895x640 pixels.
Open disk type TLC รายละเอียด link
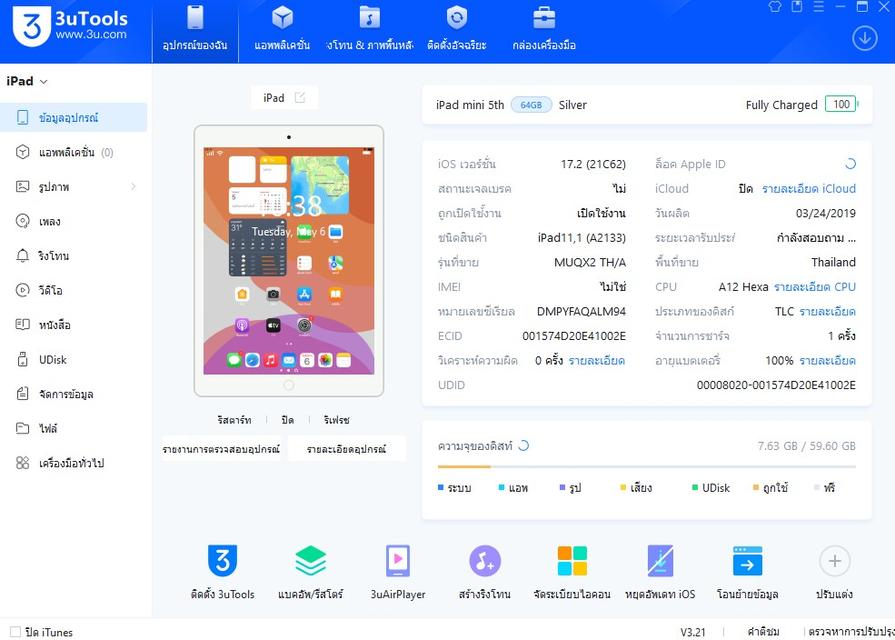click(827, 311)
